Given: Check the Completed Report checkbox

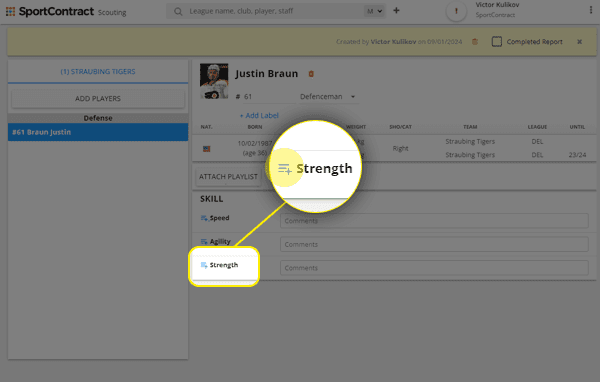Looking at the screenshot, I should (497, 42).
